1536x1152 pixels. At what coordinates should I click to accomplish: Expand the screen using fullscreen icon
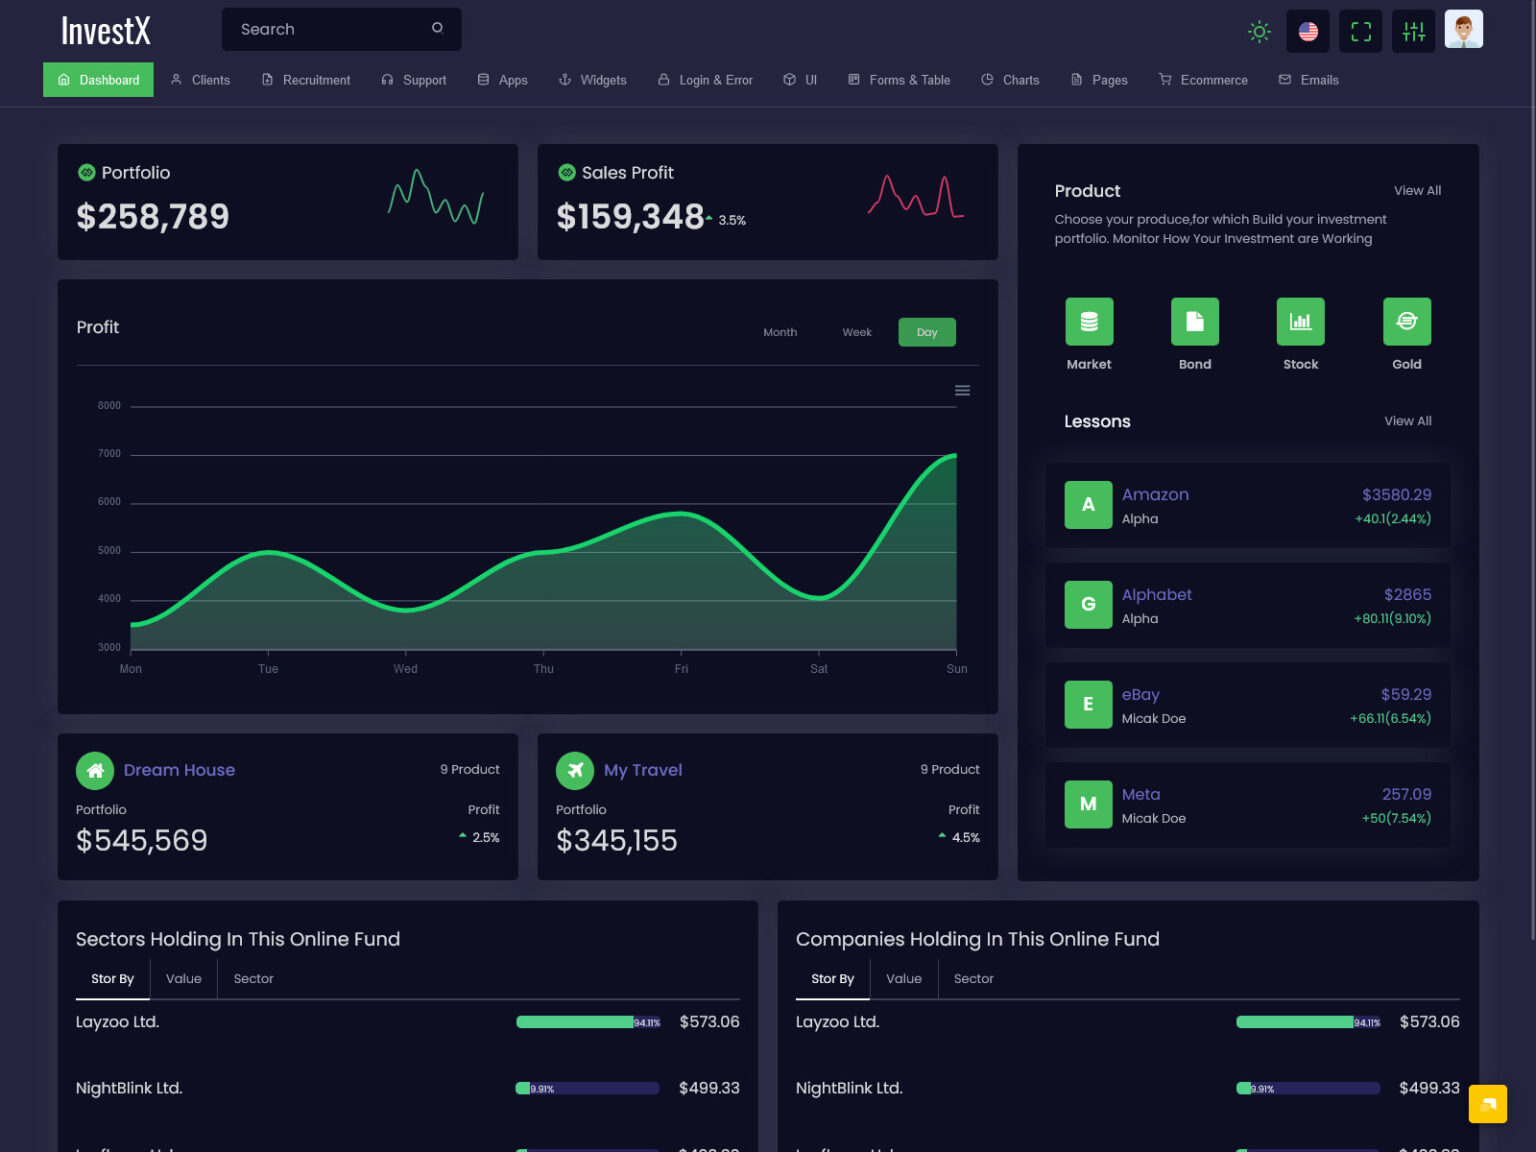point(1360,30)
